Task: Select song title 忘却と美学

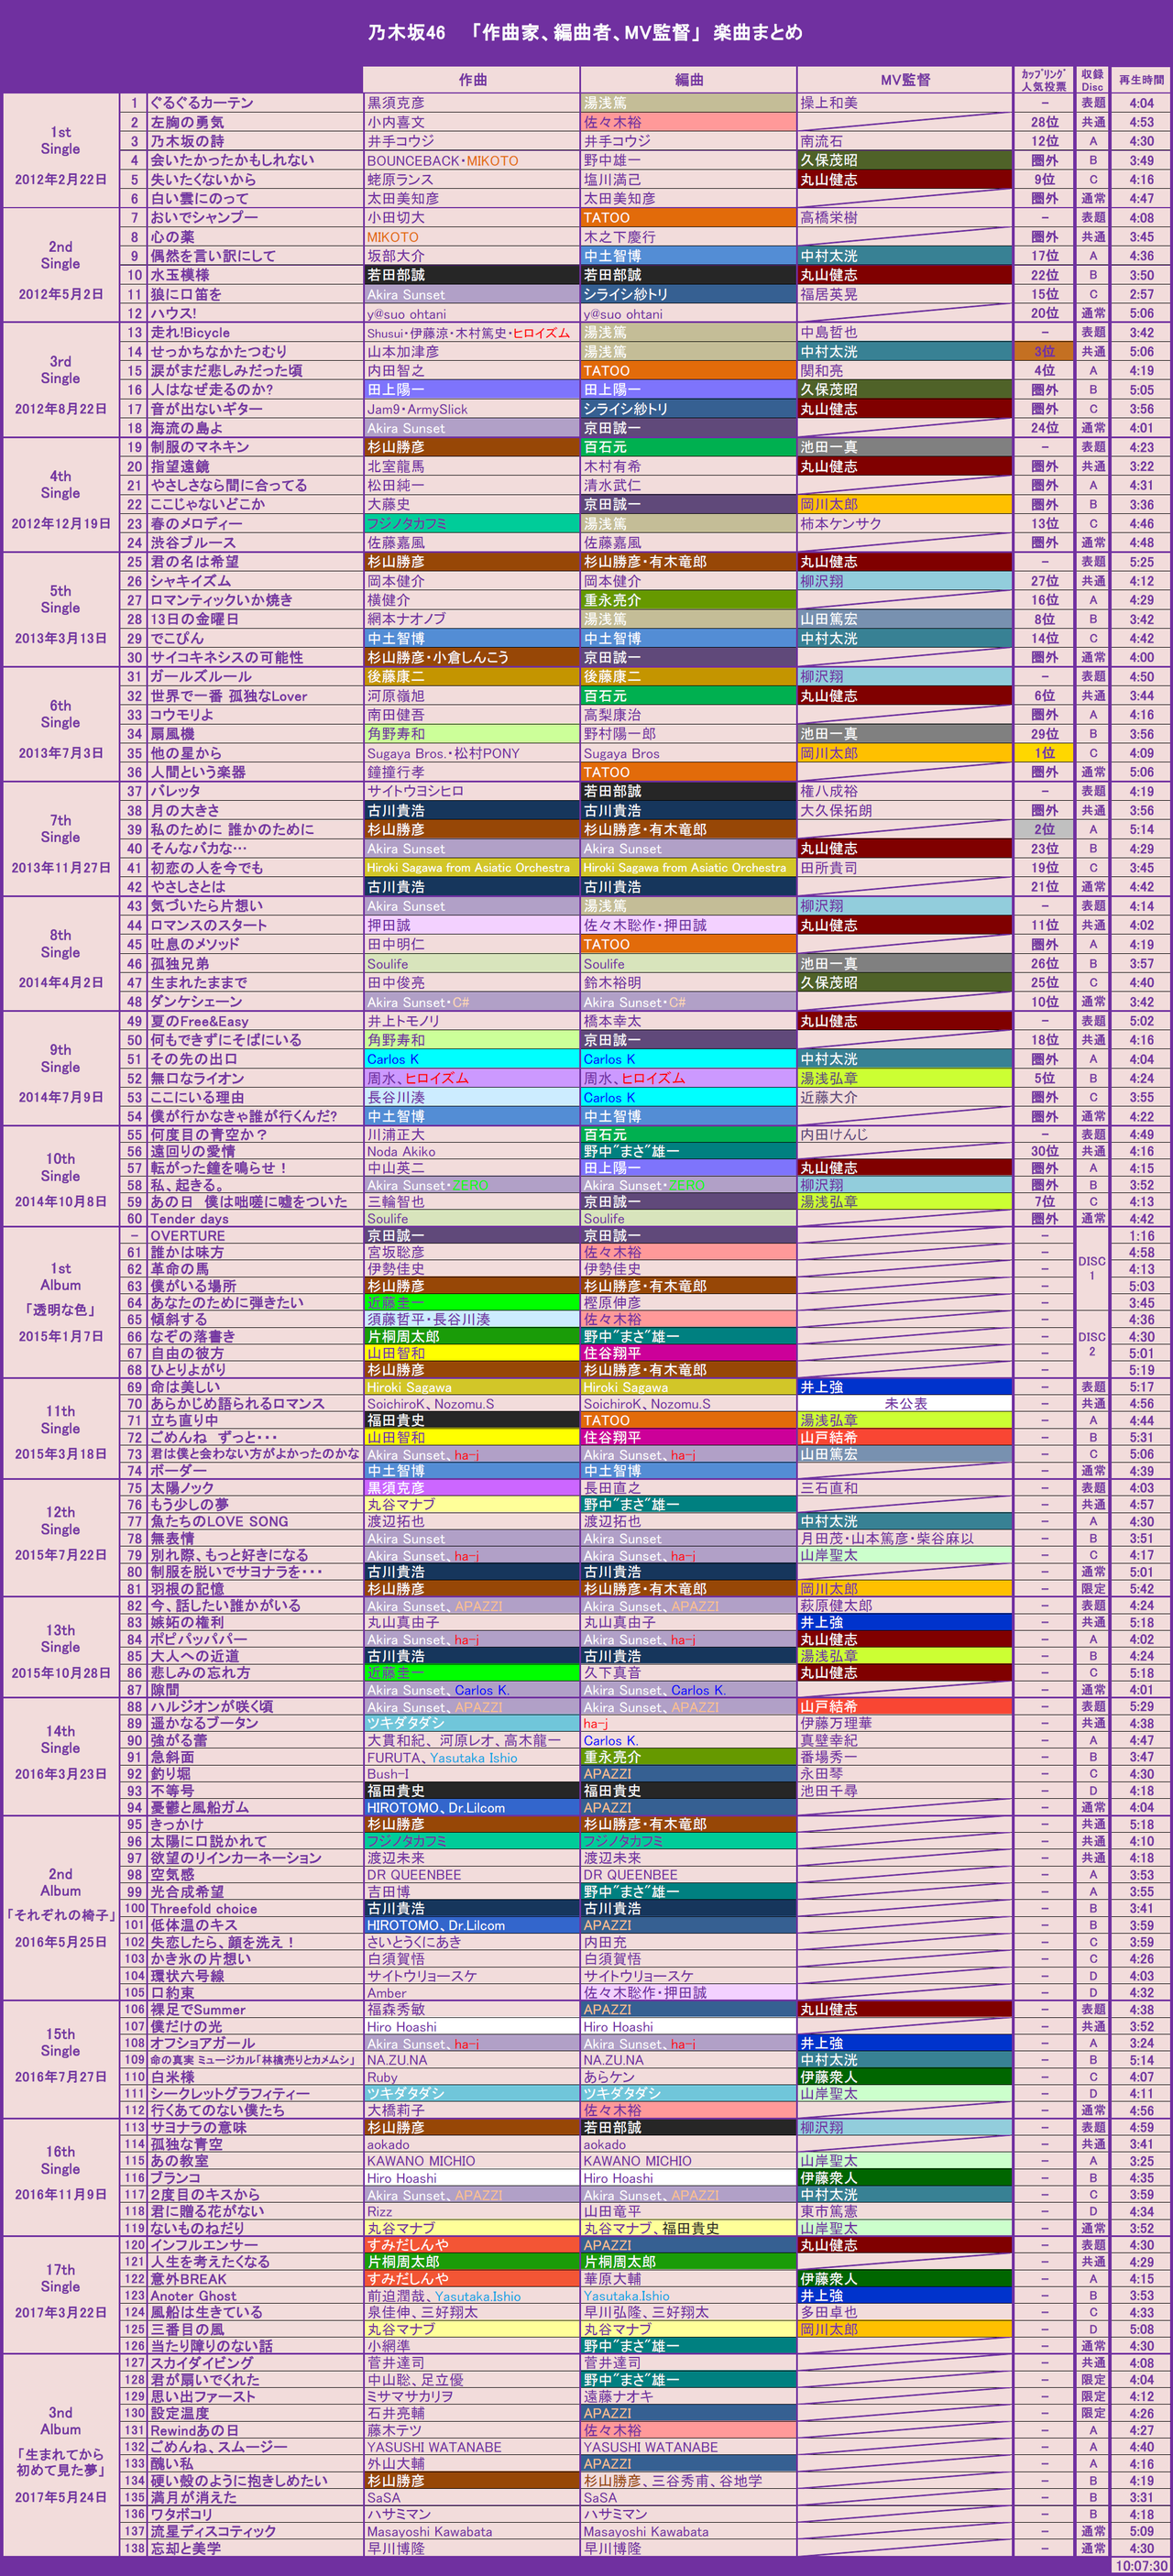Action: [185, 2548]
